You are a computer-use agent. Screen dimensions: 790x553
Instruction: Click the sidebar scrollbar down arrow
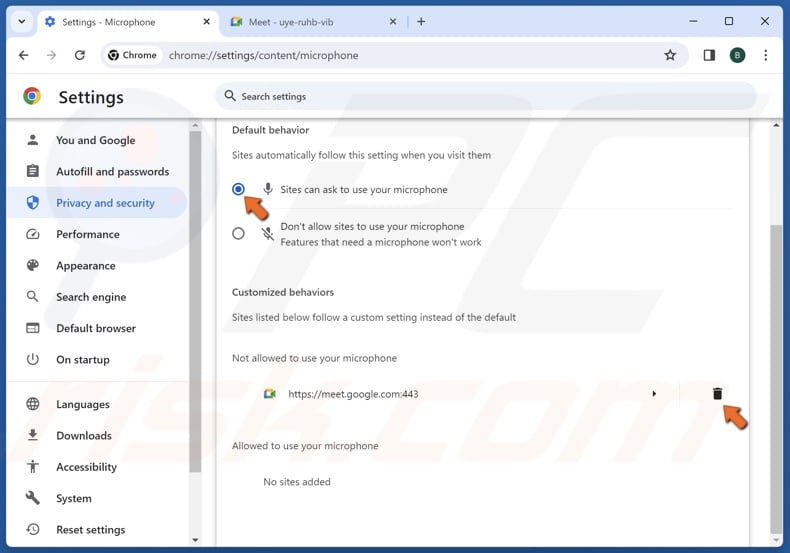[195, 540]
